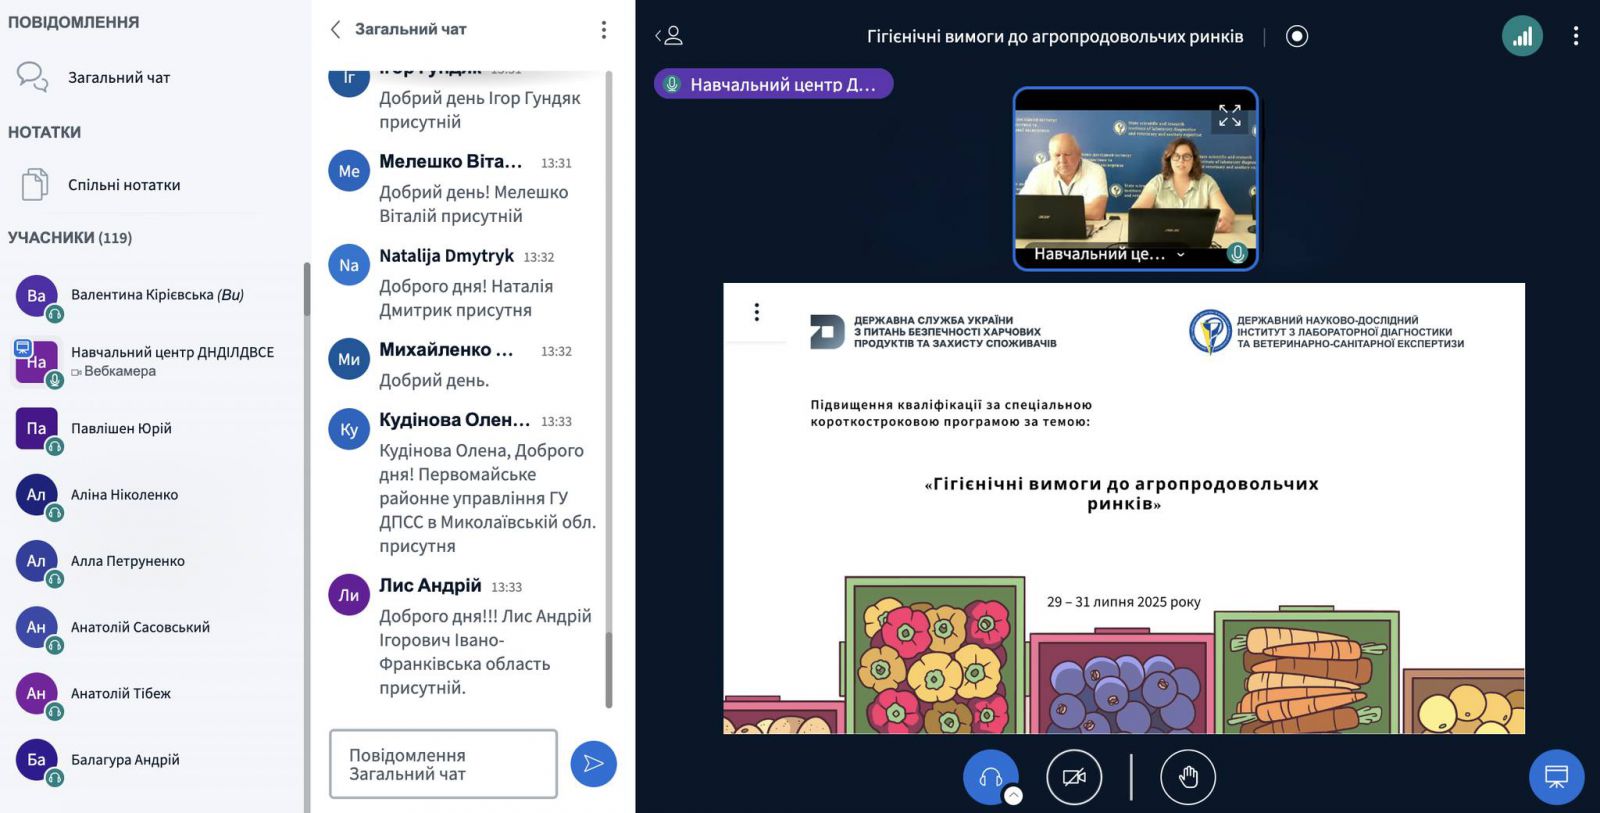Expand webcam video to fullscreen

pos(1229,116)
